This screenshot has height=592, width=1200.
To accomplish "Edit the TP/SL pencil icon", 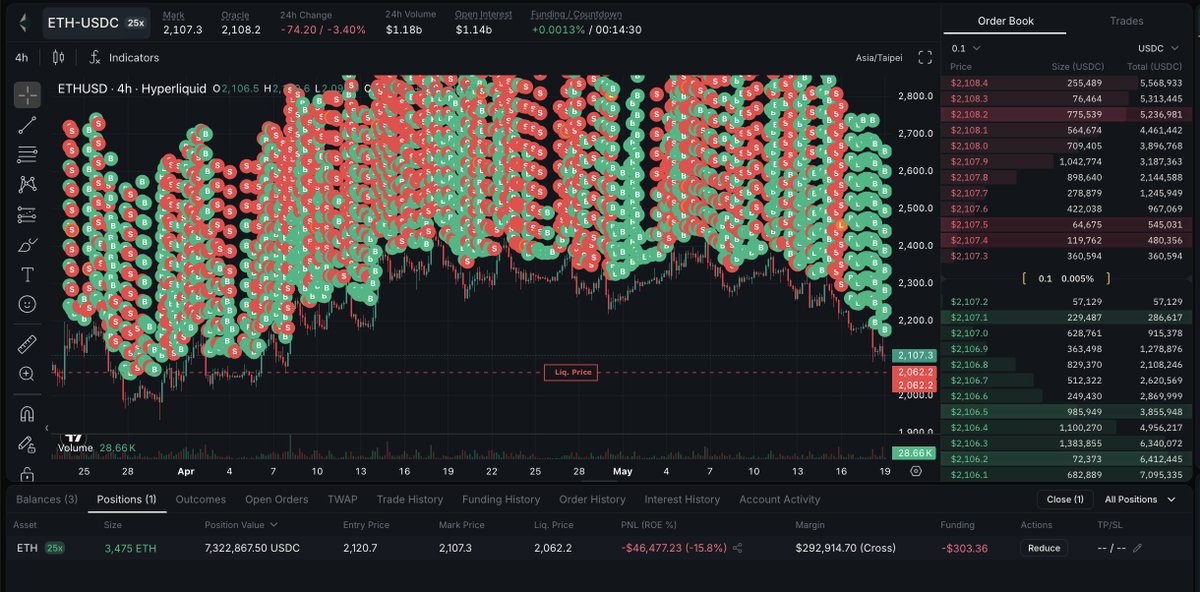I will pos(1137,548).
